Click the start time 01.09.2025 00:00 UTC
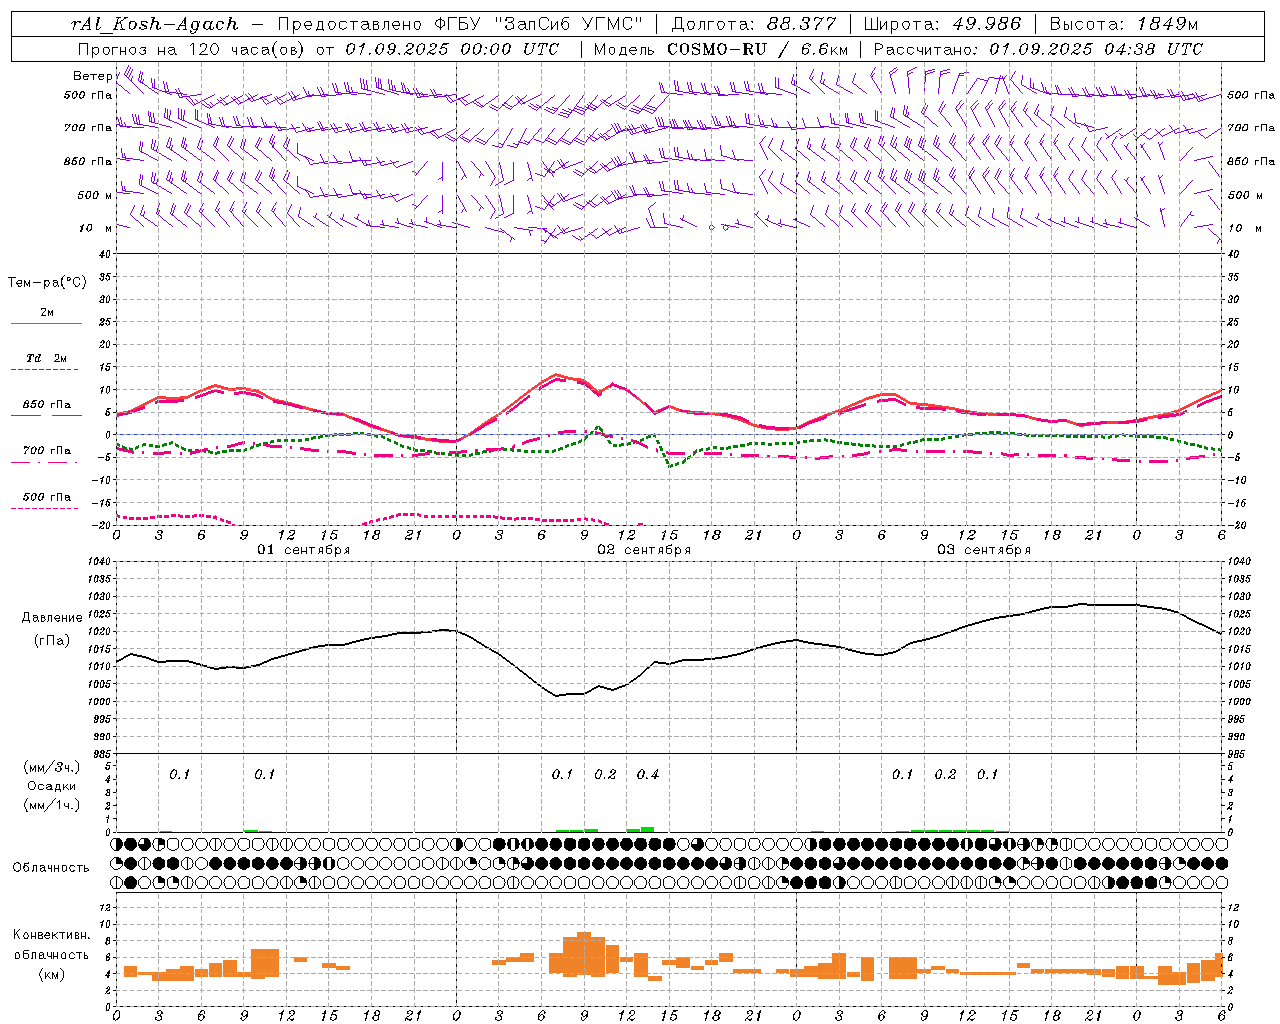Viewport: 1280px width, 1024px height. pos(452,49)
